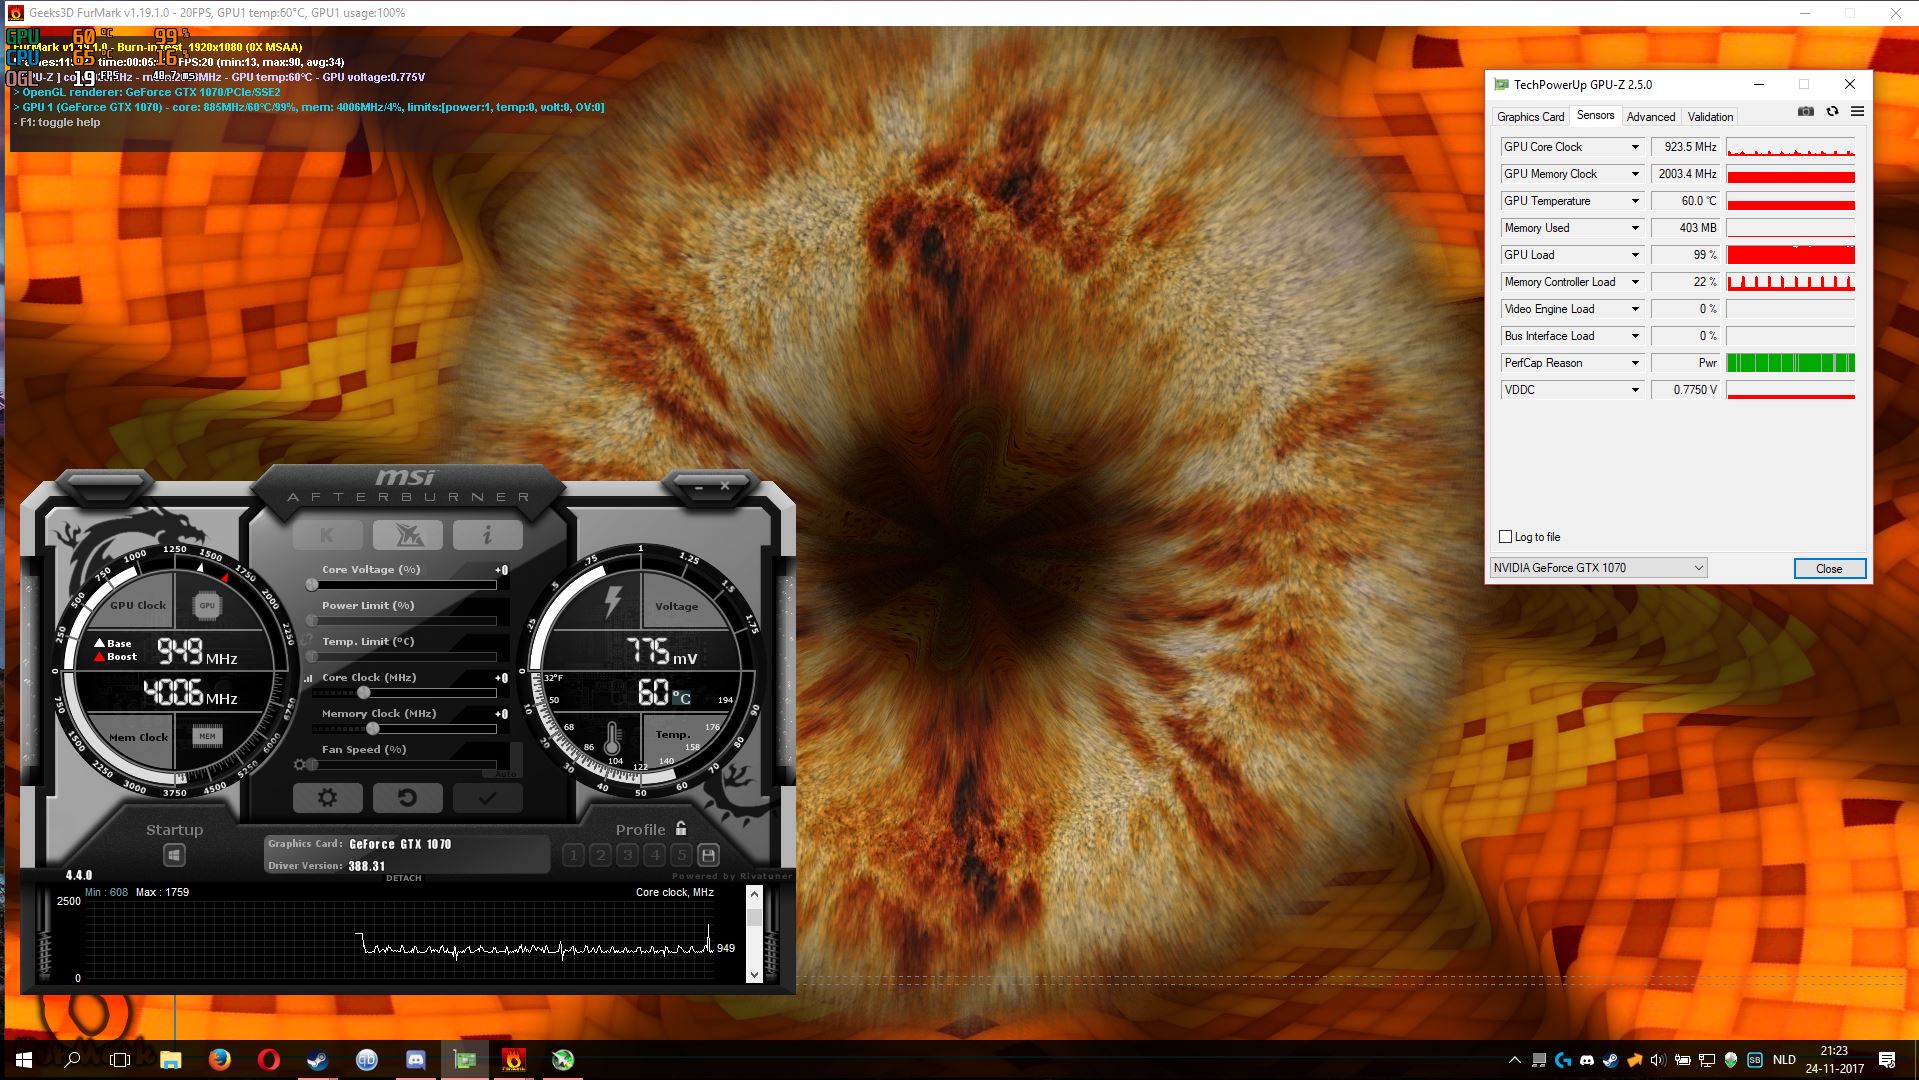Click Afterburner graph scrollbar up arrow
The width and height of the screenshot is (1919, 1080).
pos(754,894)
